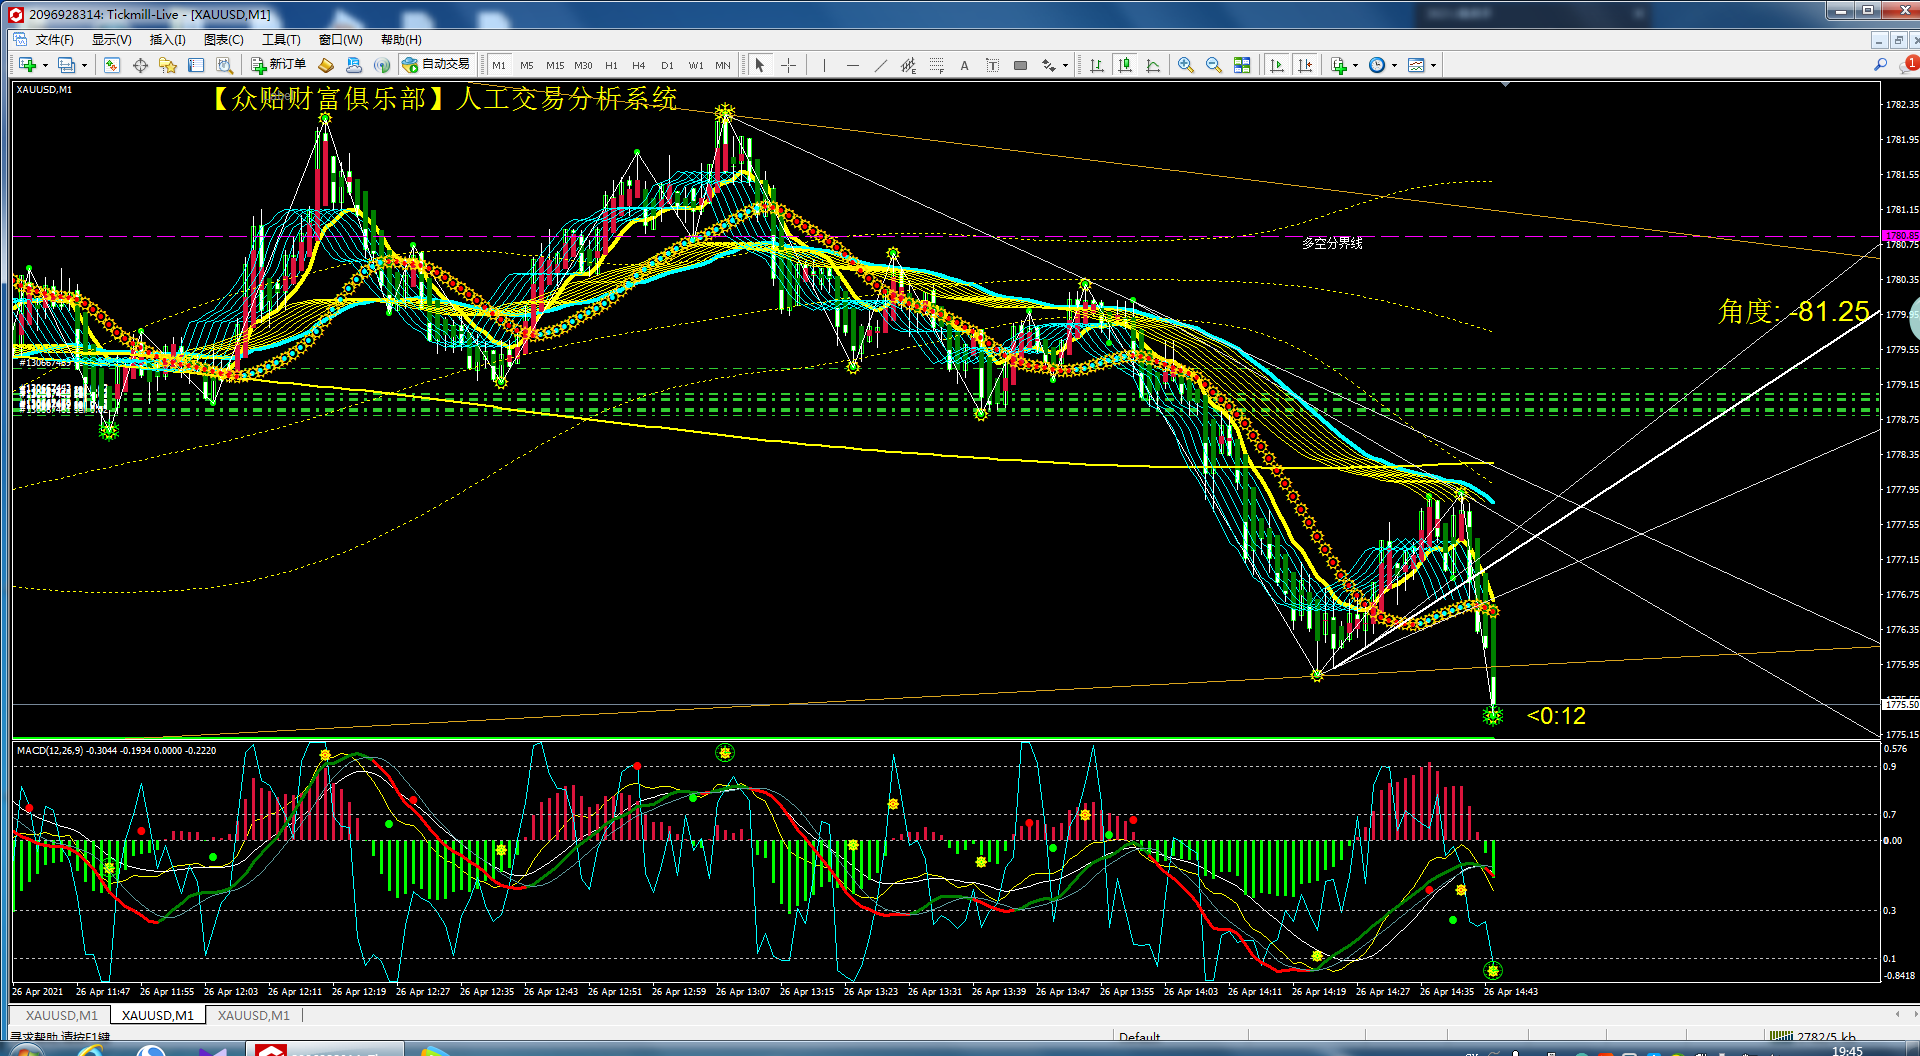Pick the vertical line drawing tool
The image size is (1920, 1056).
tap(824, 65)
